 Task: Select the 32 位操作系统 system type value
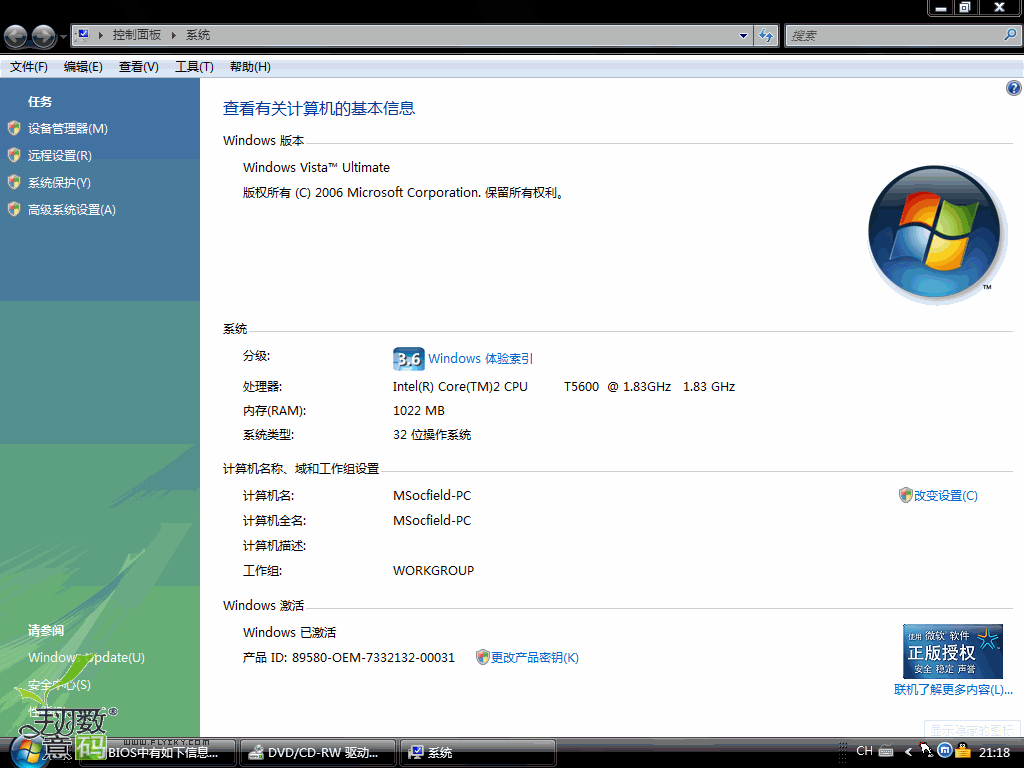pos(432,435)
